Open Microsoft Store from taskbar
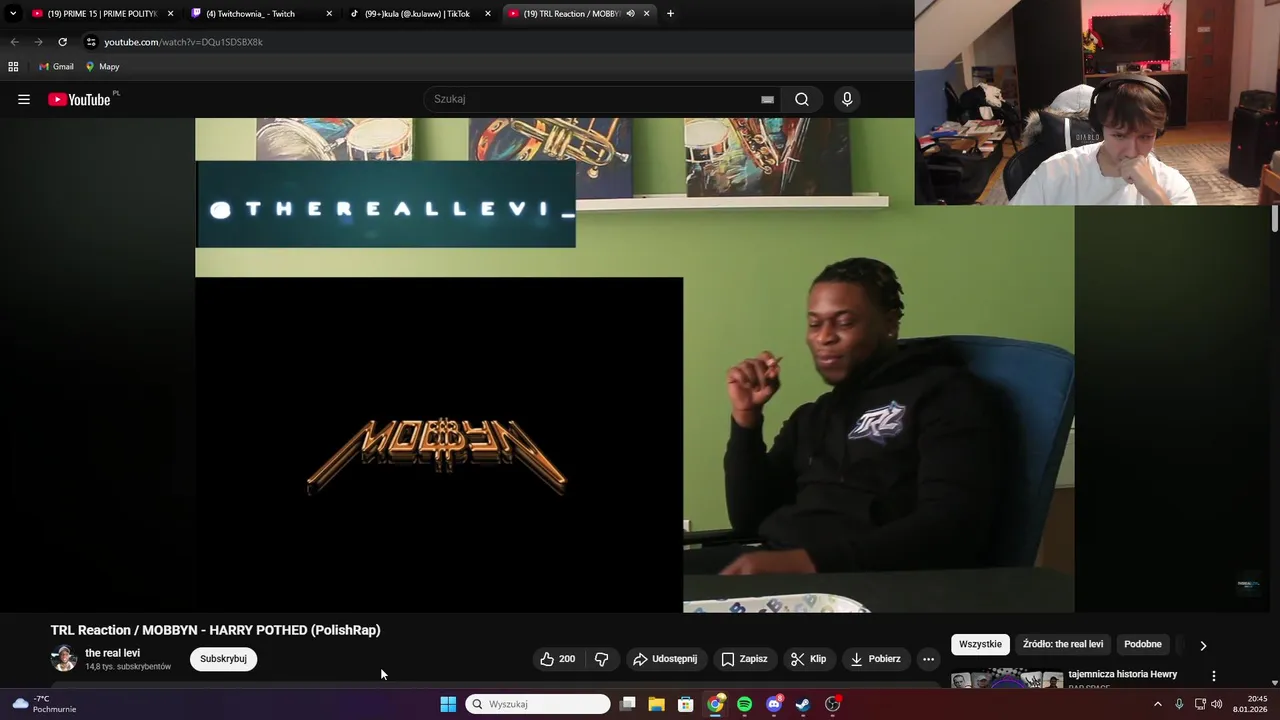Image resolution: width=1280 pixels, height=720 pixels. pyautogui.click(x=686, y=704)
